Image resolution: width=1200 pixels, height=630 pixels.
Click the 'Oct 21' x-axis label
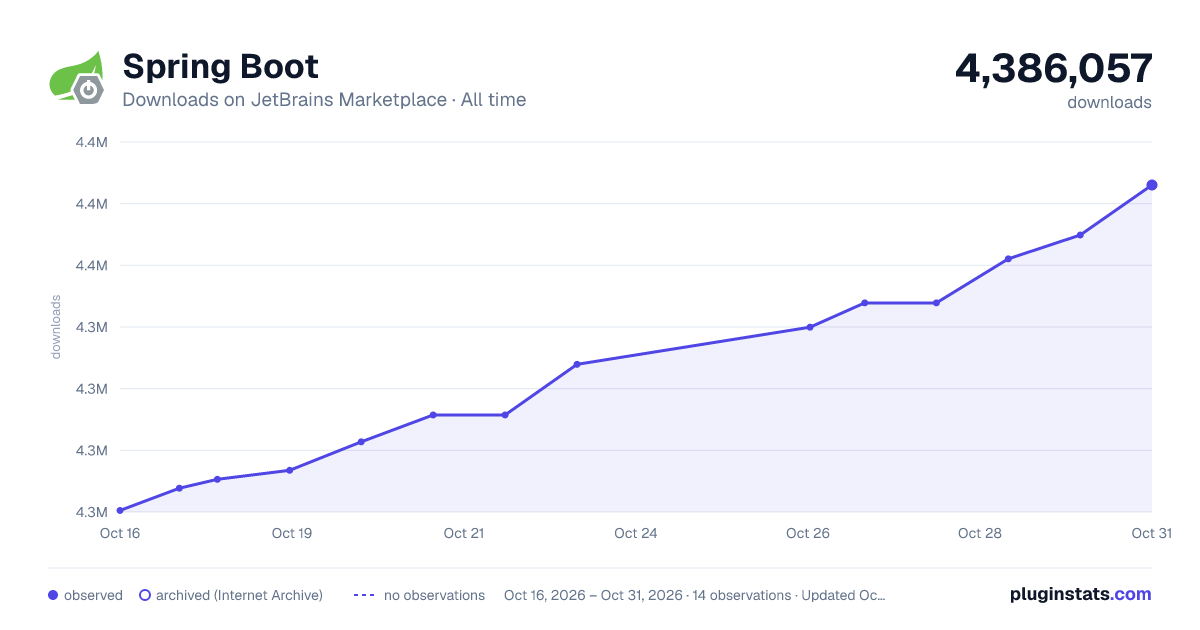tap(464, 533)
